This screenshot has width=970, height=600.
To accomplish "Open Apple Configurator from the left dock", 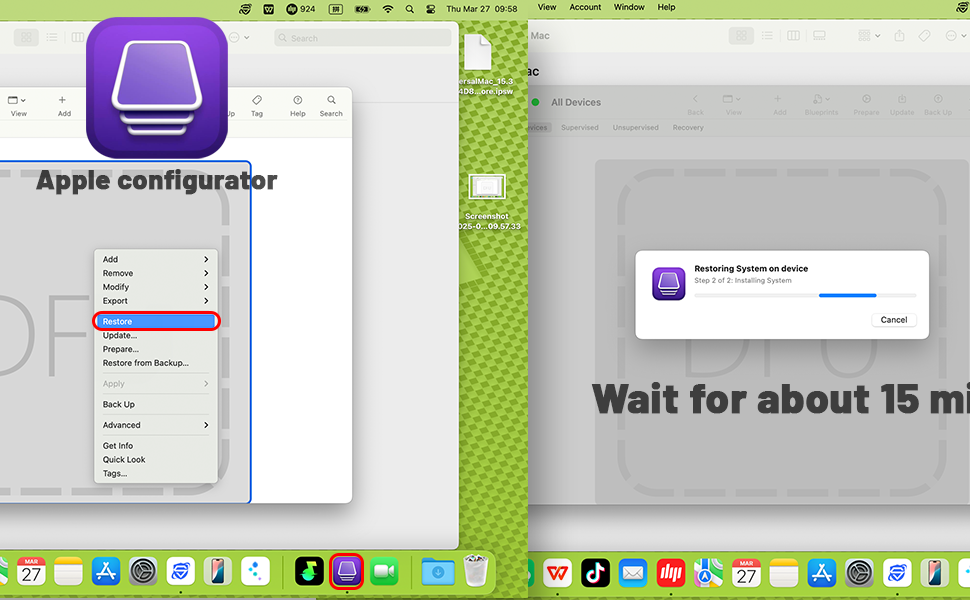I will [346, 571].
